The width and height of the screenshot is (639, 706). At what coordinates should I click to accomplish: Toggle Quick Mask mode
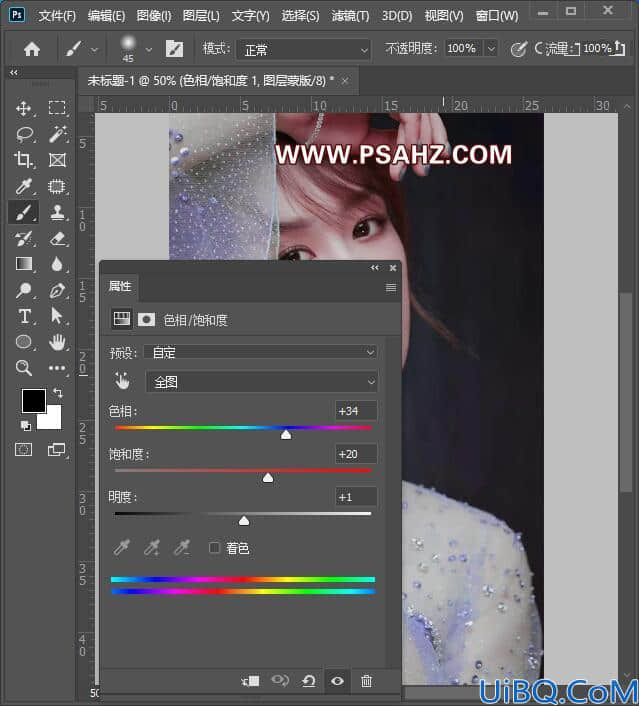point(23,449)
